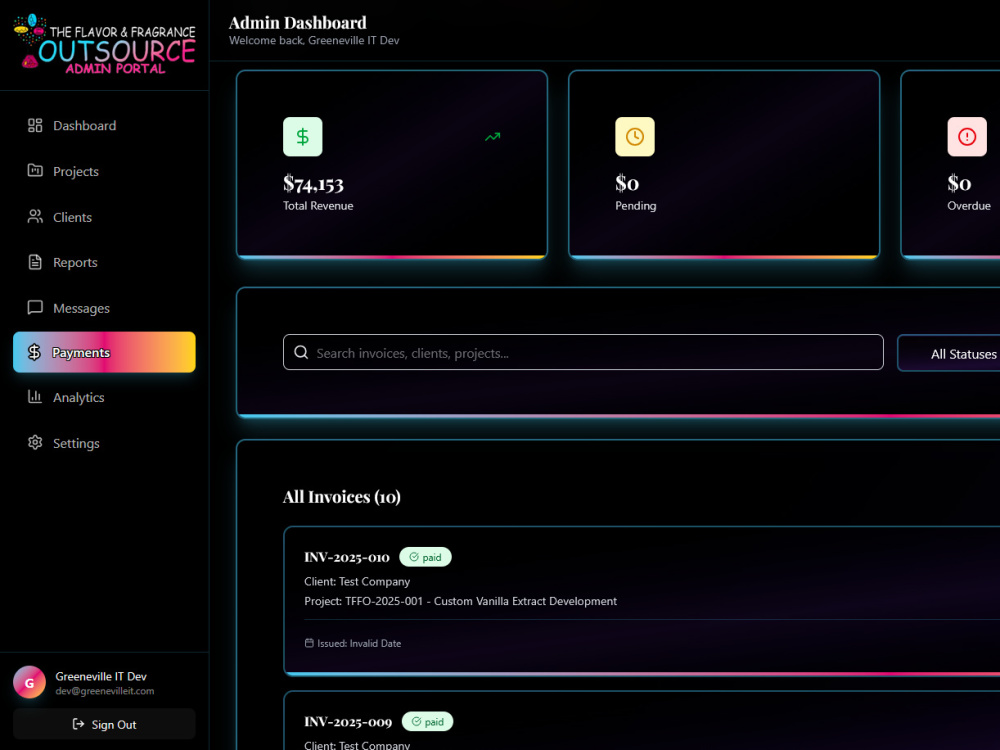Image resolution: width=1000 pixels, height=750 pixels.
Task: Click the Outsource Admin Portal logo
Action: click(104, 45)
